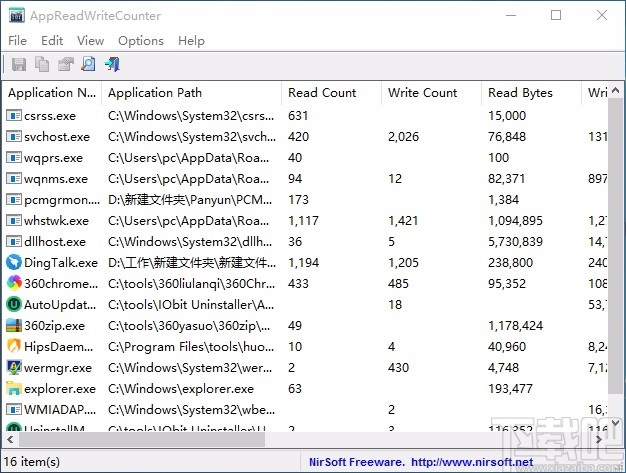Sort by Application Name column header

pos(52,93)
